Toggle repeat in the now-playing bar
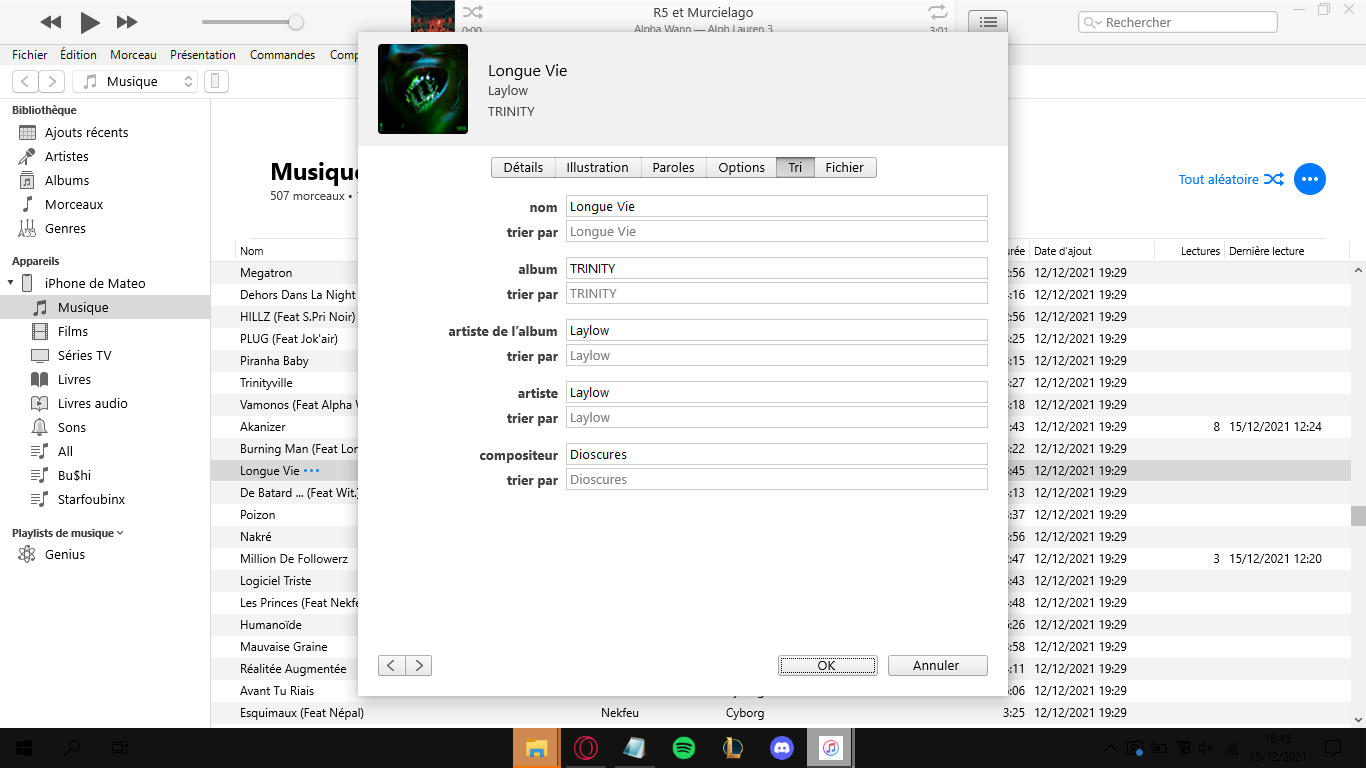 pos(937,12)
